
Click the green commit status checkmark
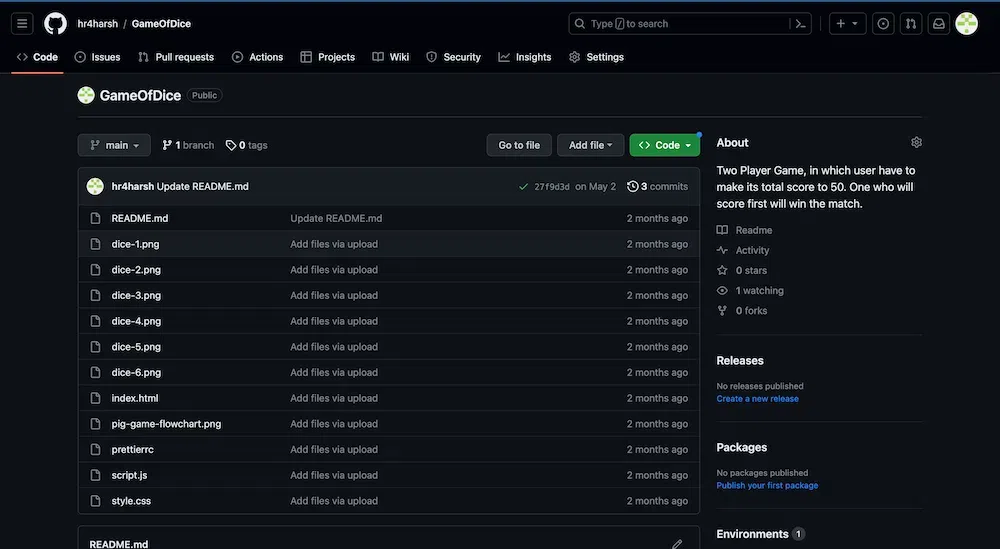(524, 187)
